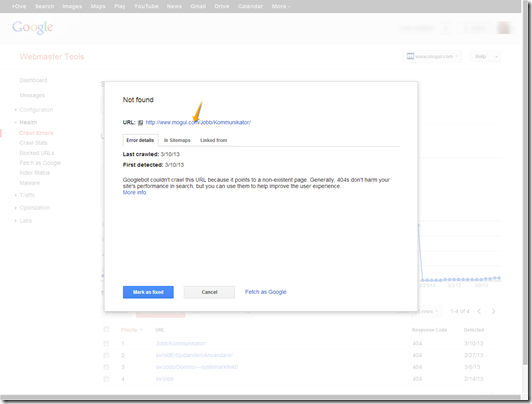Select Blocked URLs in sidebar
Image resolution: width=532 pixels, height=404 pixels.
pyautogui.click(x=37, y=153)
